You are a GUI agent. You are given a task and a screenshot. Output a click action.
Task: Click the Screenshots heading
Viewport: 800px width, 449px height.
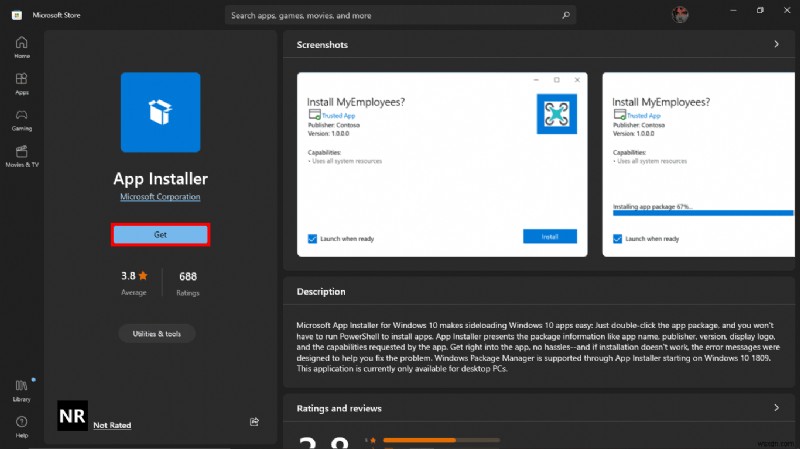click(322, 45)
